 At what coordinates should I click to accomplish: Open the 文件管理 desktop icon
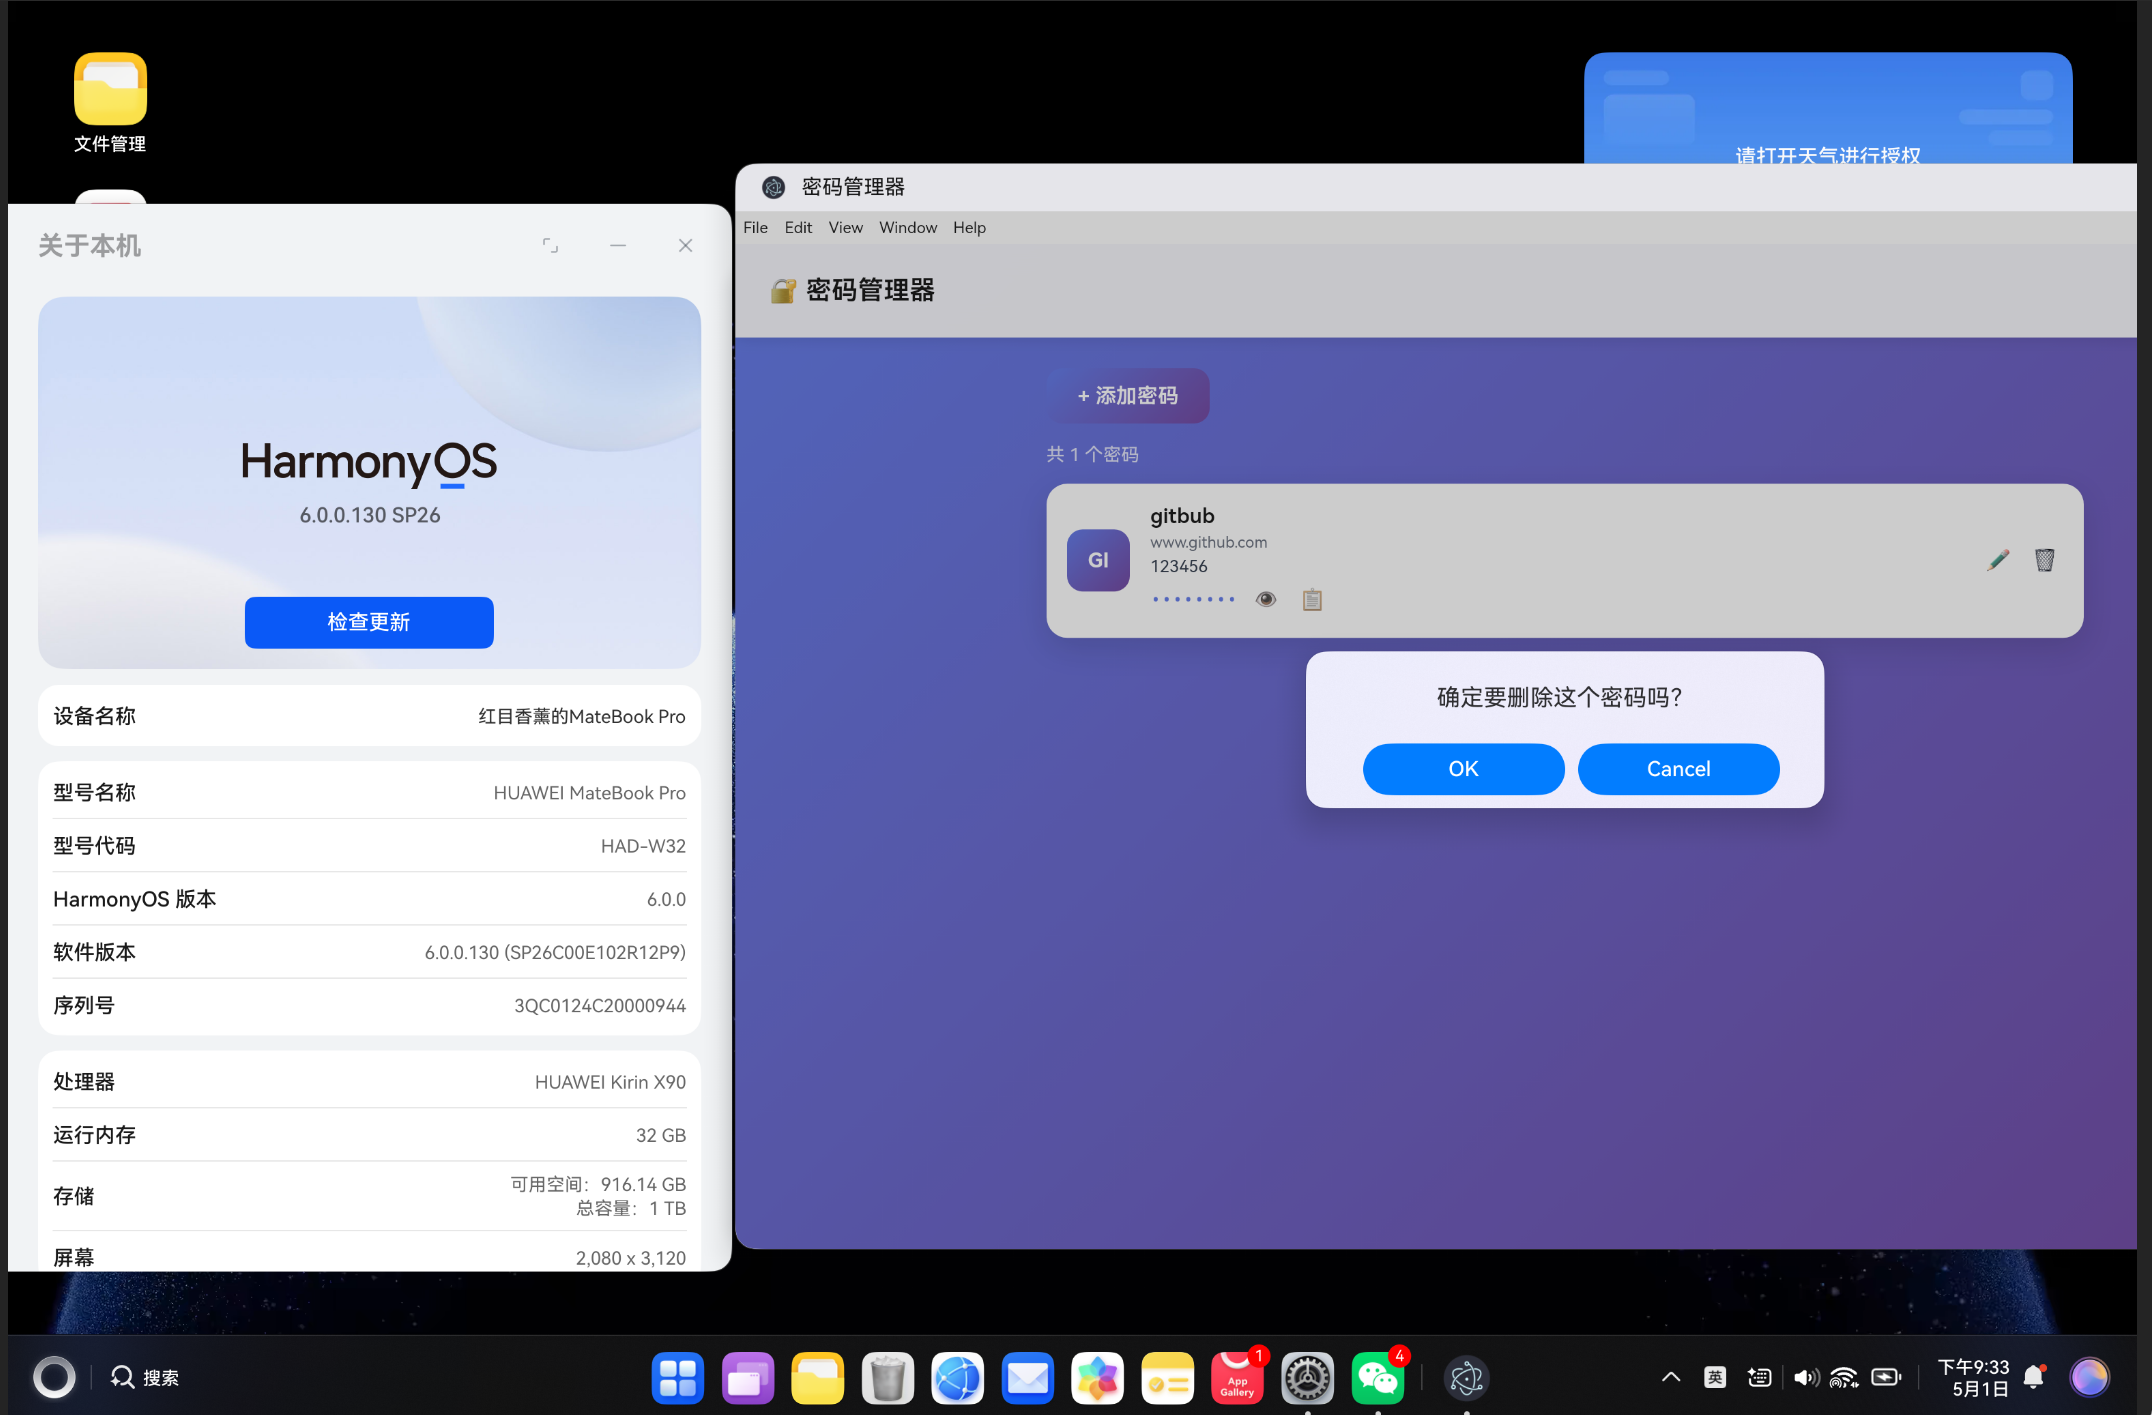tap(110, 103)
